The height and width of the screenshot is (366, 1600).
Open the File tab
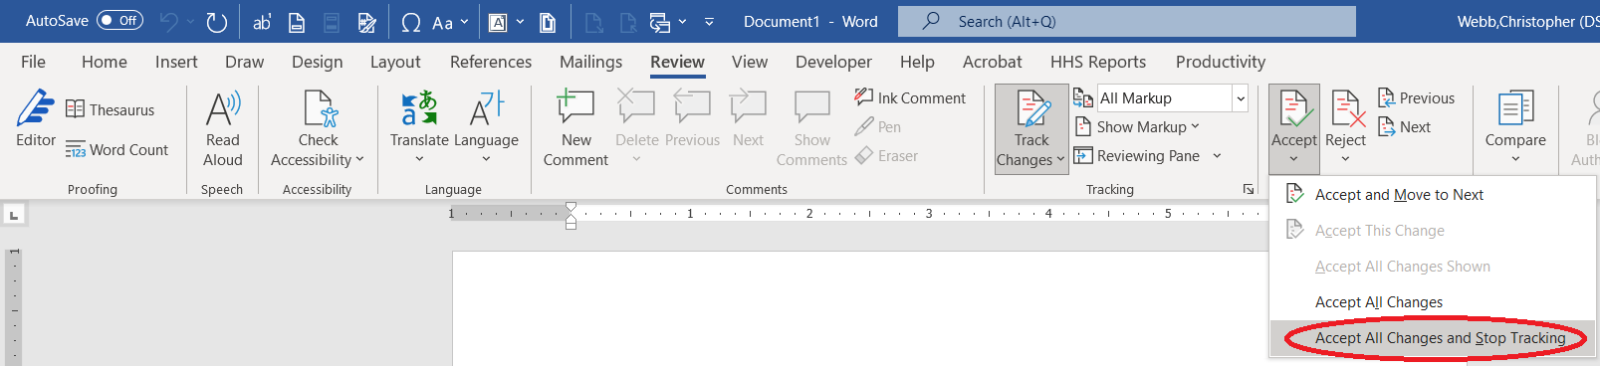point(33,62)
